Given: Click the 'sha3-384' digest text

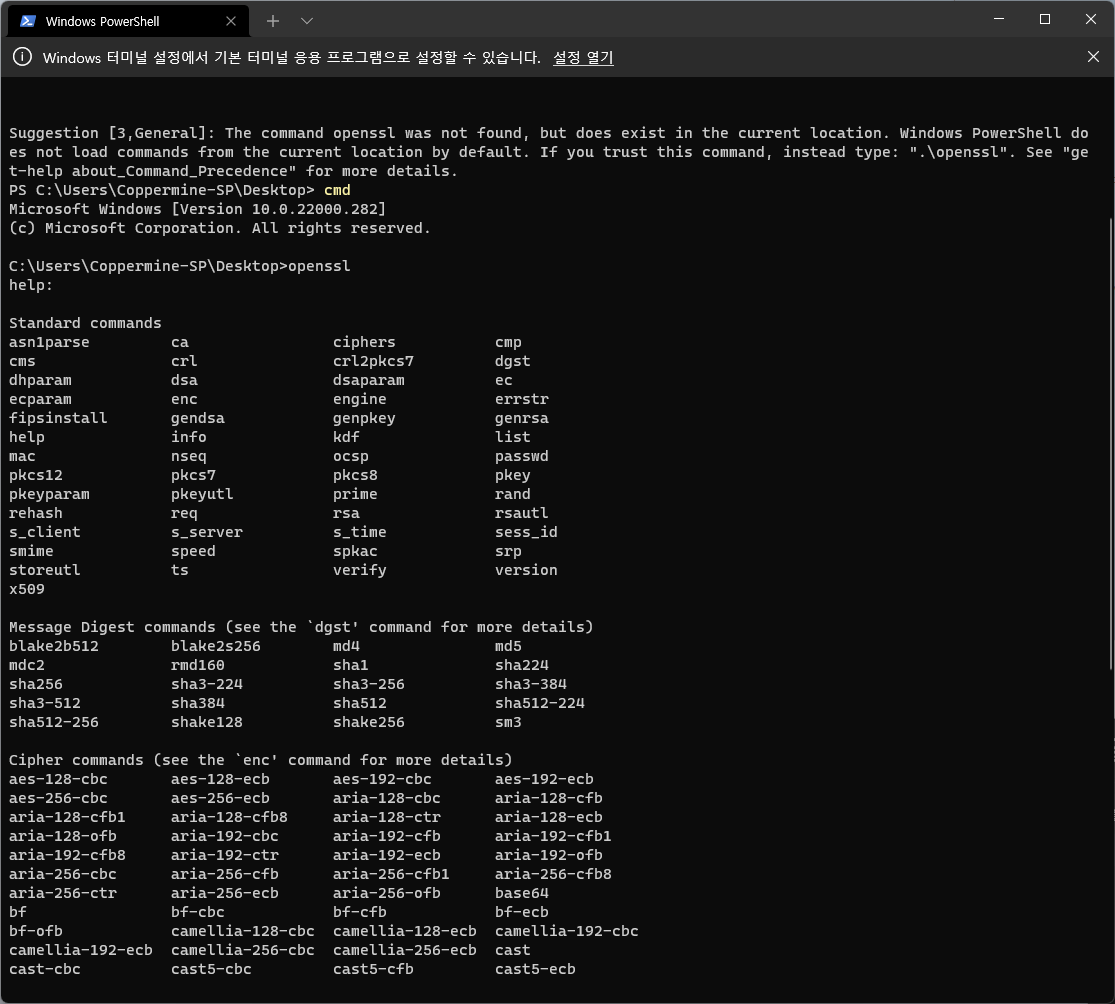Looking at the screenshot, I should 531,684.
